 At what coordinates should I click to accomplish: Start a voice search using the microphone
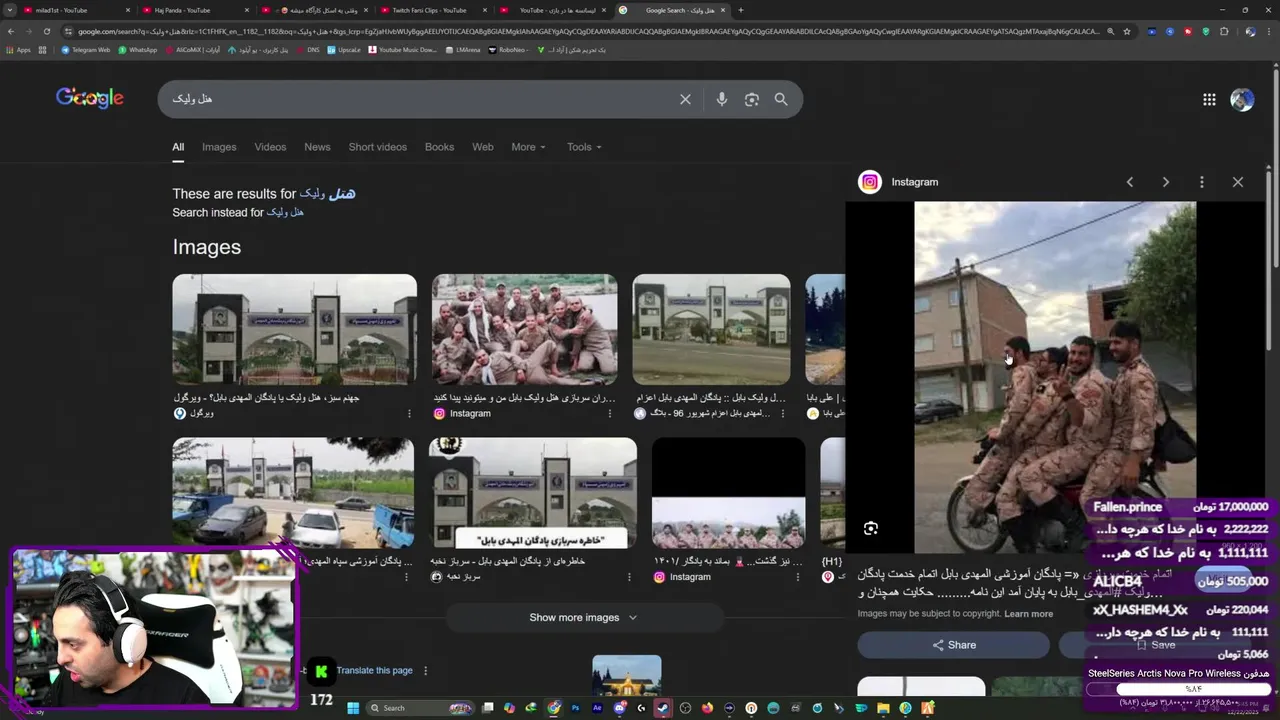721,99
